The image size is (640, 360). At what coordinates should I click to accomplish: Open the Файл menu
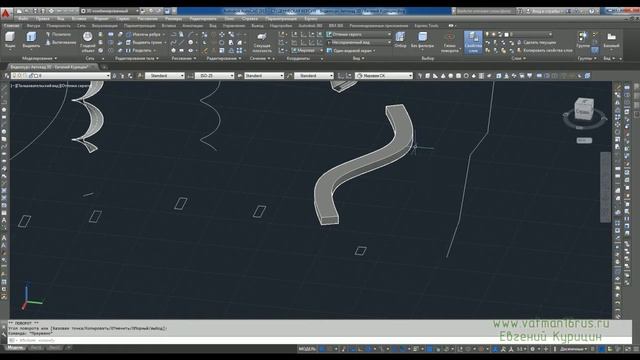23,19
